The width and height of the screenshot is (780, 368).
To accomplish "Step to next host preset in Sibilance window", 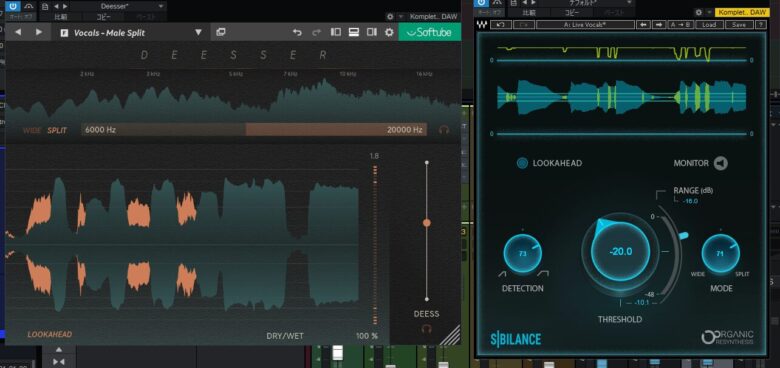I will [534, 2].
